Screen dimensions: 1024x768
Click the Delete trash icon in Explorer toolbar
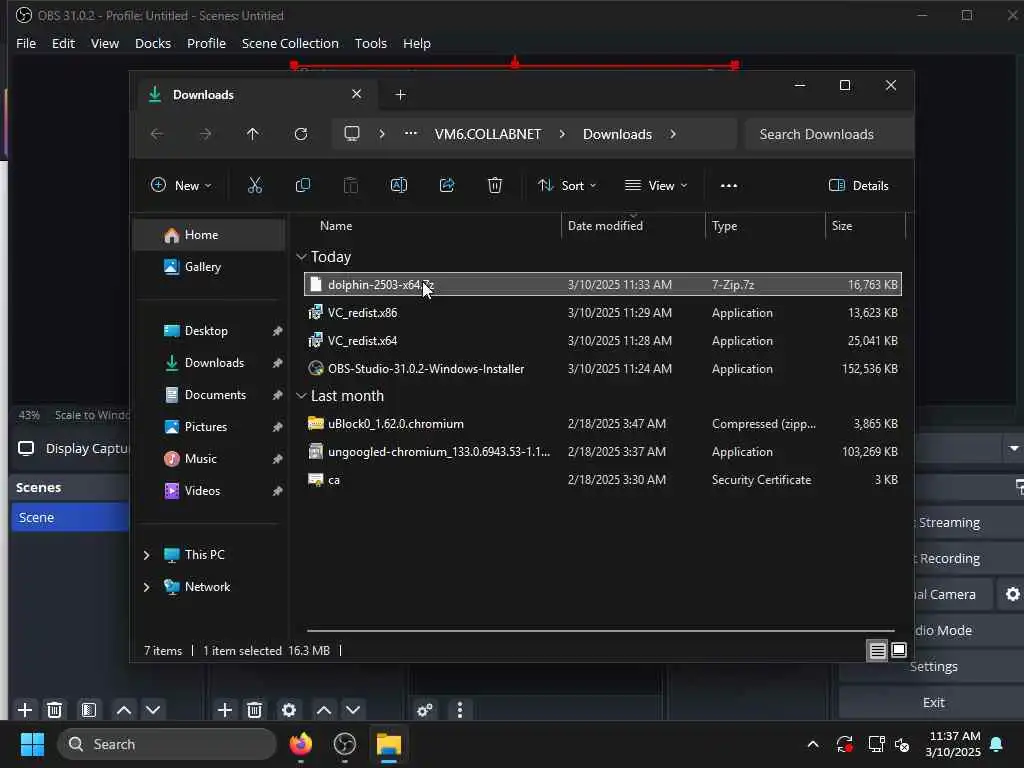point(495,185)
